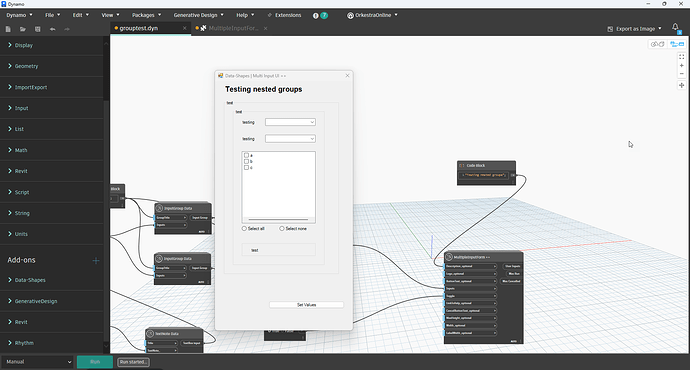Click the Set Values button
The image size is (690, 370).
pyautogui.click(x=306, y=305)
